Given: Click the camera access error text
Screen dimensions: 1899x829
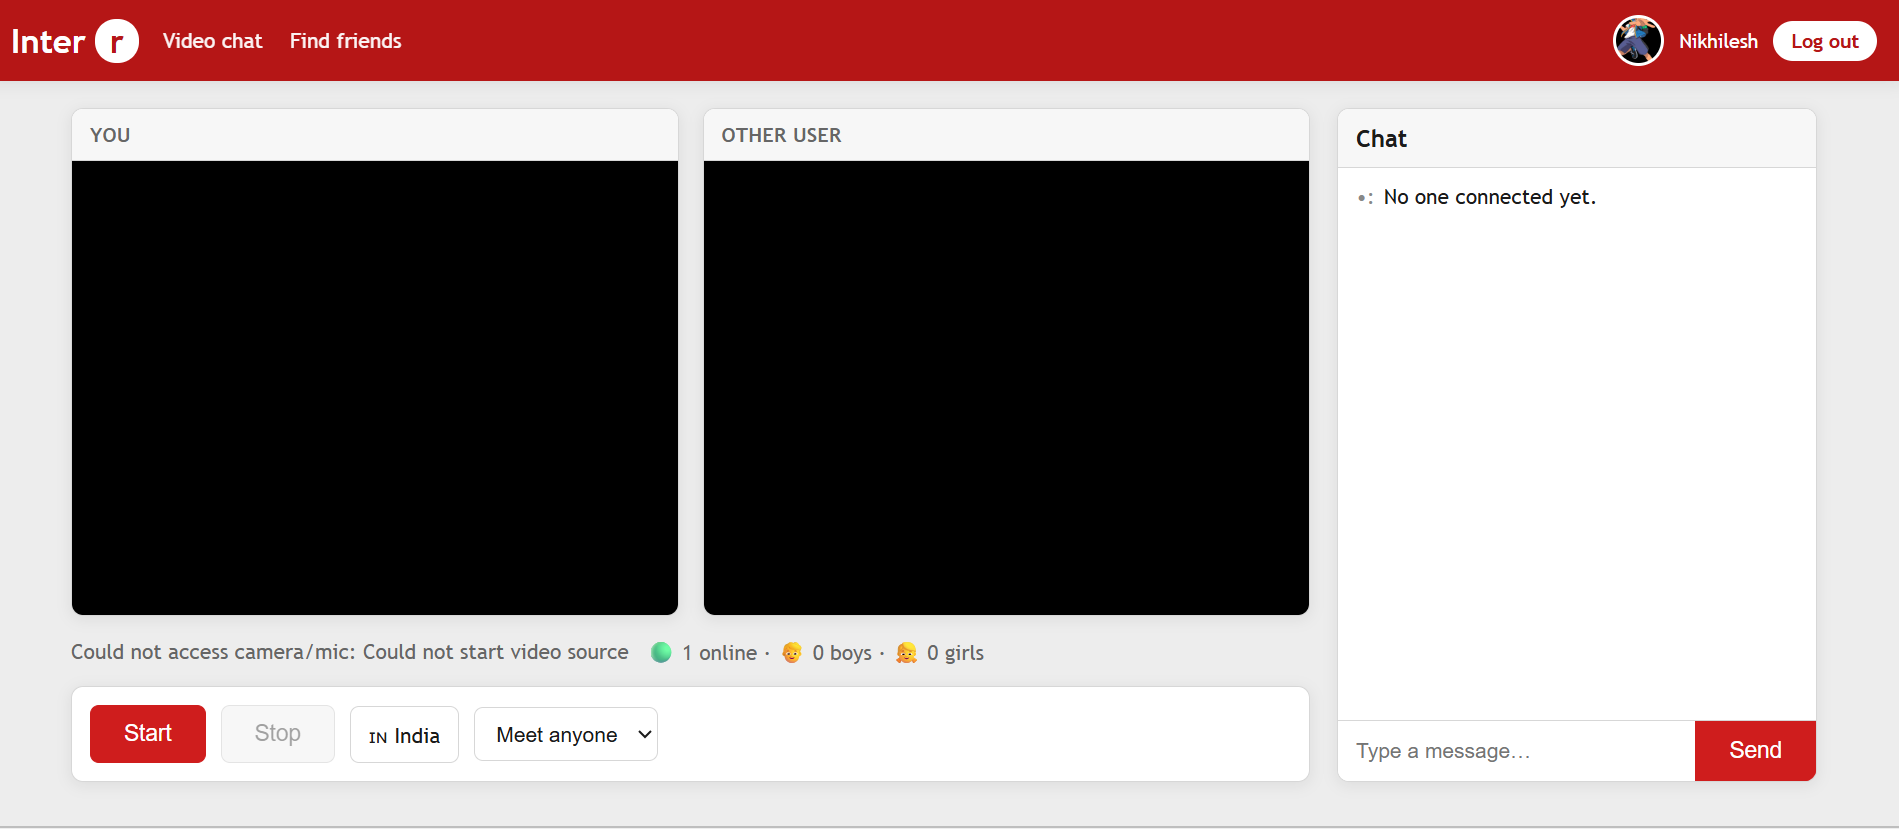Looking at the screenshot, I should (350, 652).
